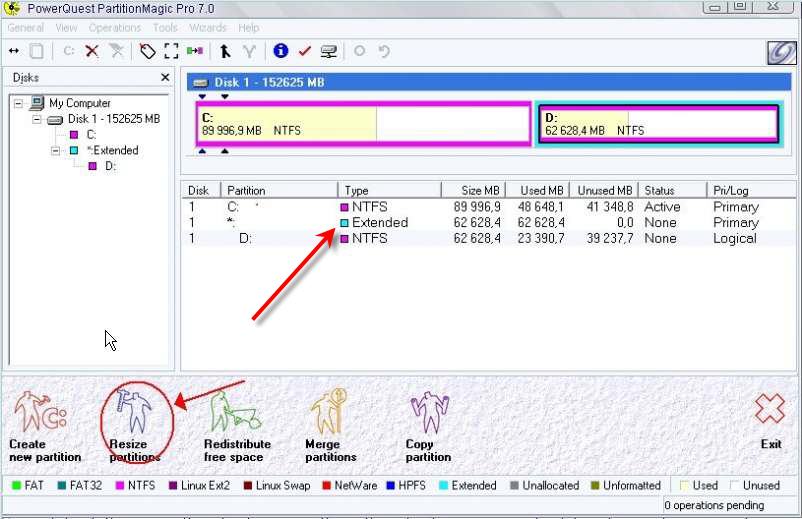
Task: Open the General menu
Action: [x=26, y=28]
